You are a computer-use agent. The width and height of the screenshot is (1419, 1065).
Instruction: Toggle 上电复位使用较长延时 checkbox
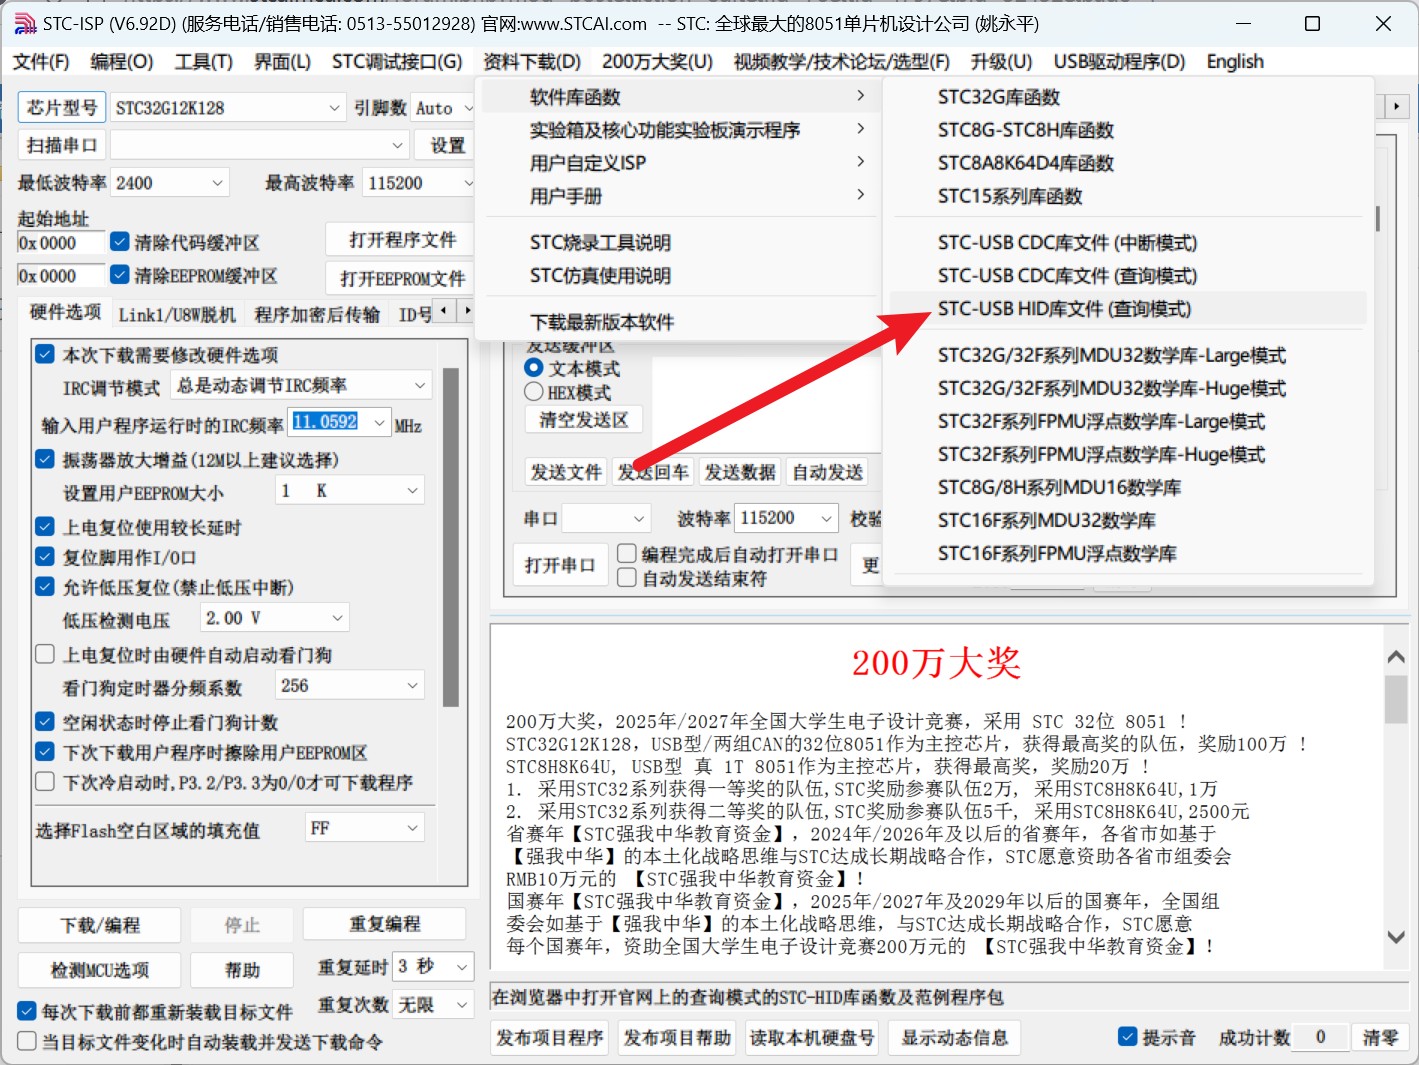click(x=45, y=526)
